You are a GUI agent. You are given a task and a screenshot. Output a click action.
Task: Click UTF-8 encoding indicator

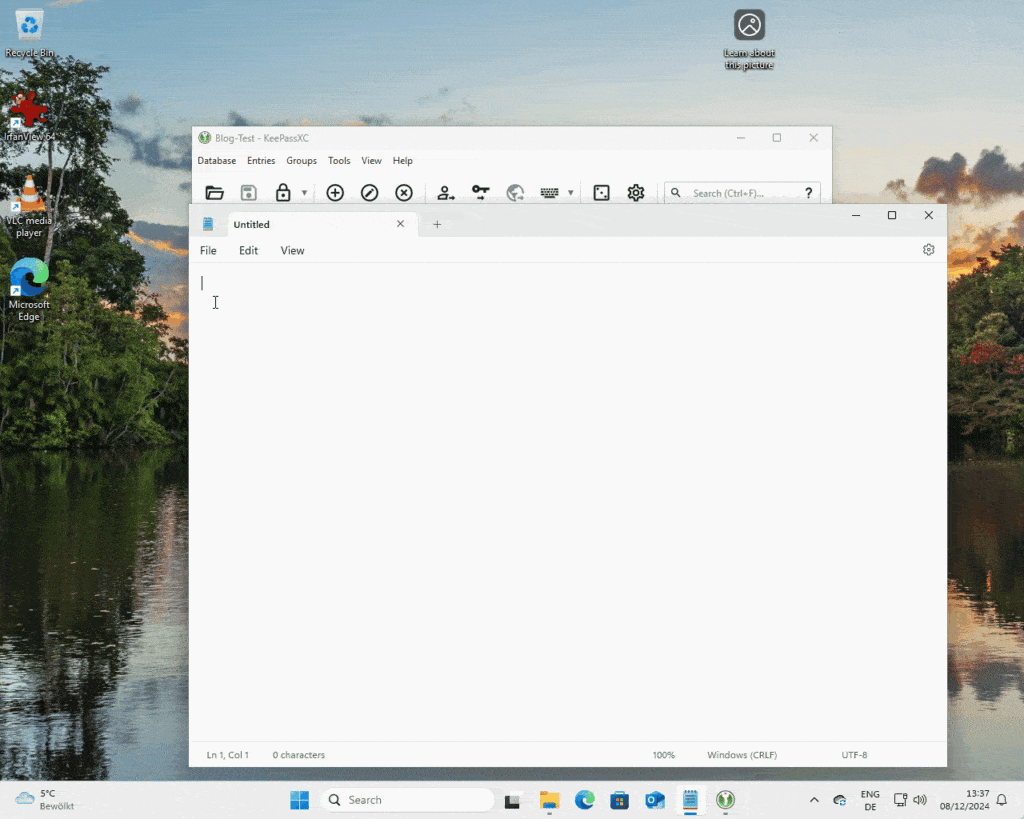click(x=854, y=755)
